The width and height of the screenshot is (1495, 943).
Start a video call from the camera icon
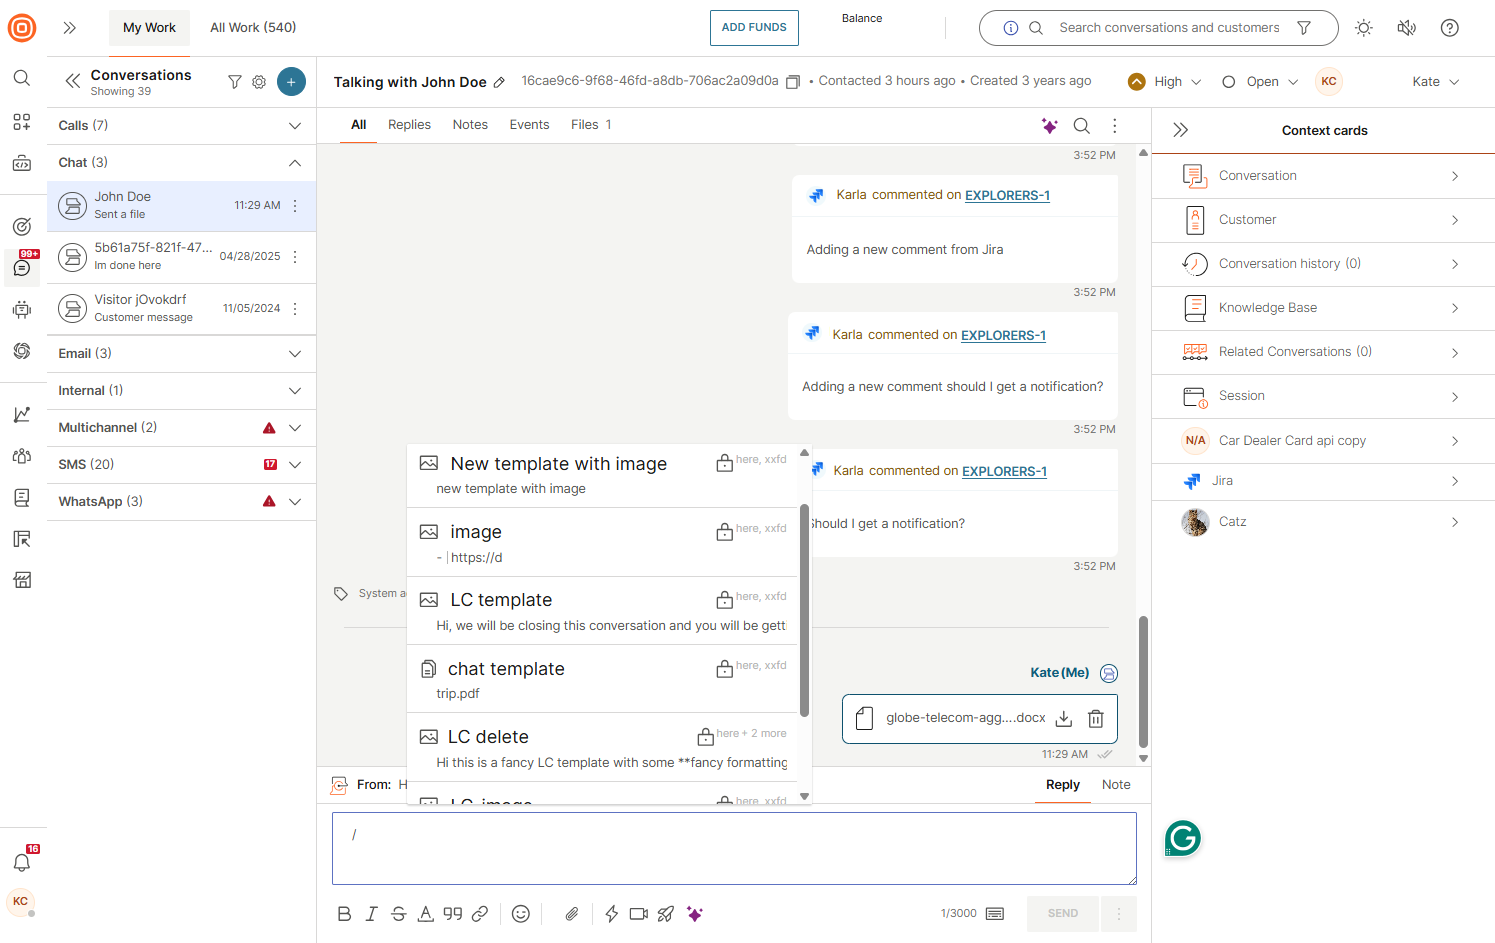click(x=639, y=913)
